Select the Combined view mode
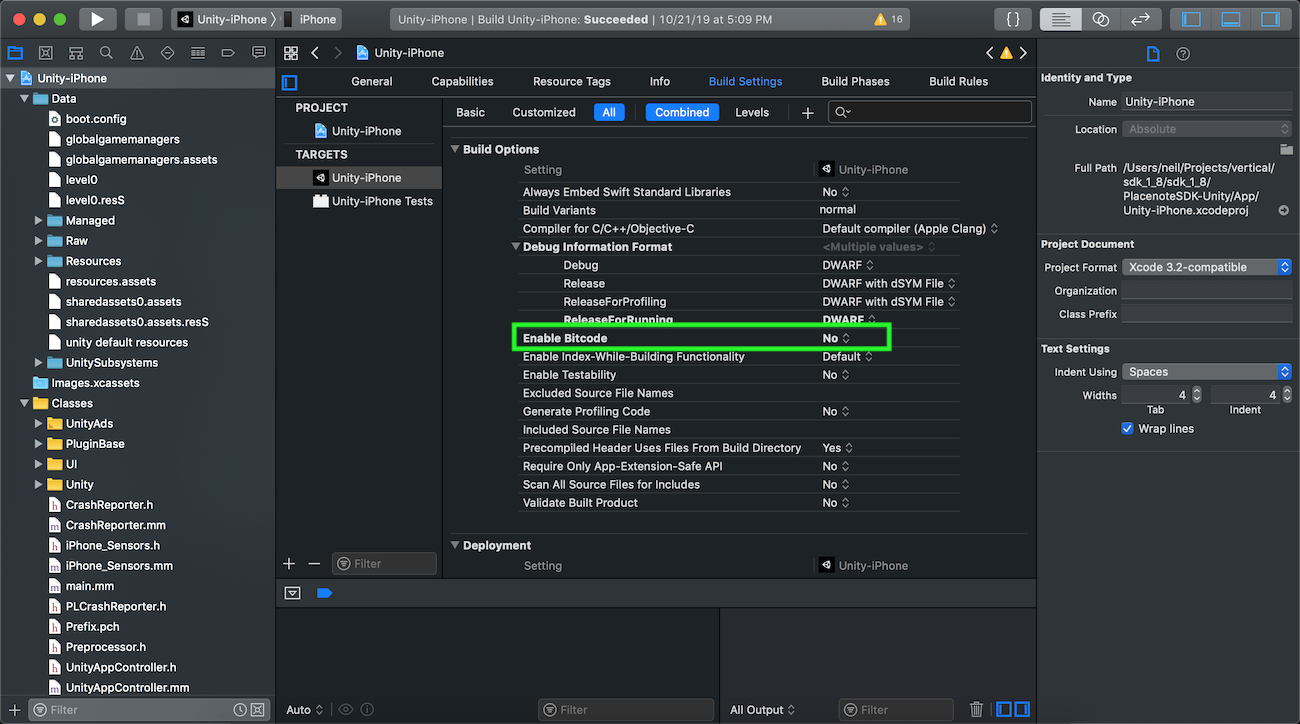The image size is (1300, 724). click(x=682, y=113)
